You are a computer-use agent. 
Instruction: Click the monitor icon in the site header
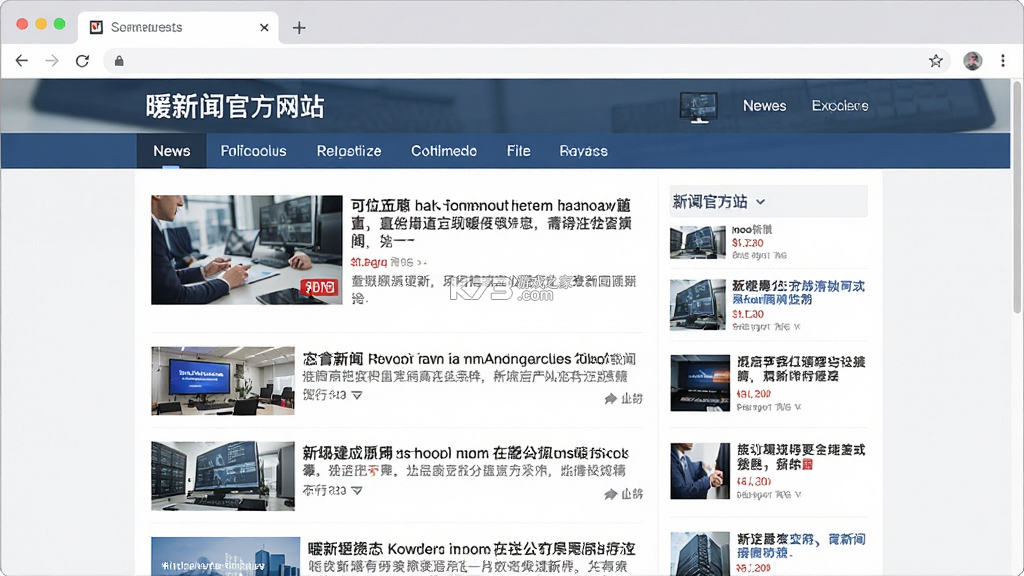698,107
